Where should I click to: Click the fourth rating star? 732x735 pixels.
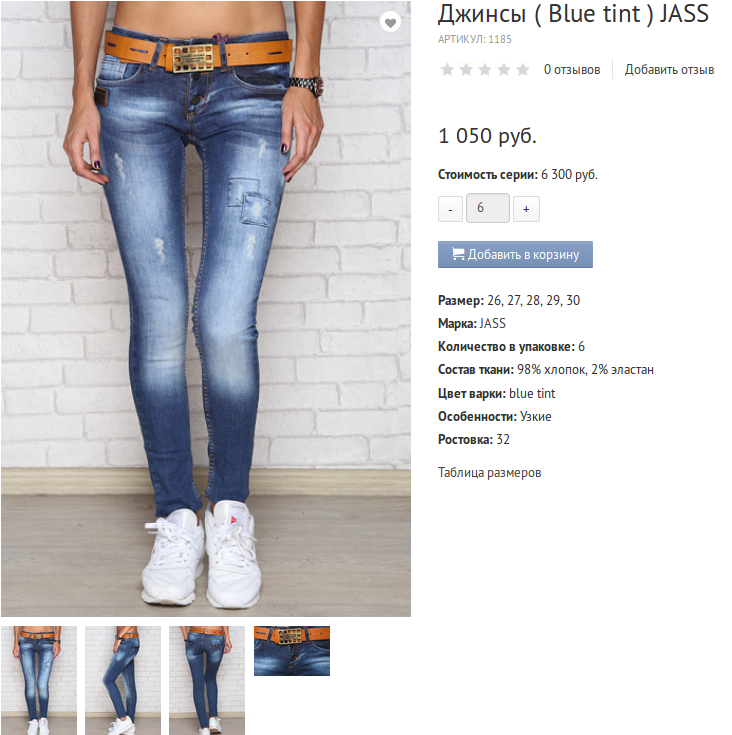click(x=504, y=69)
